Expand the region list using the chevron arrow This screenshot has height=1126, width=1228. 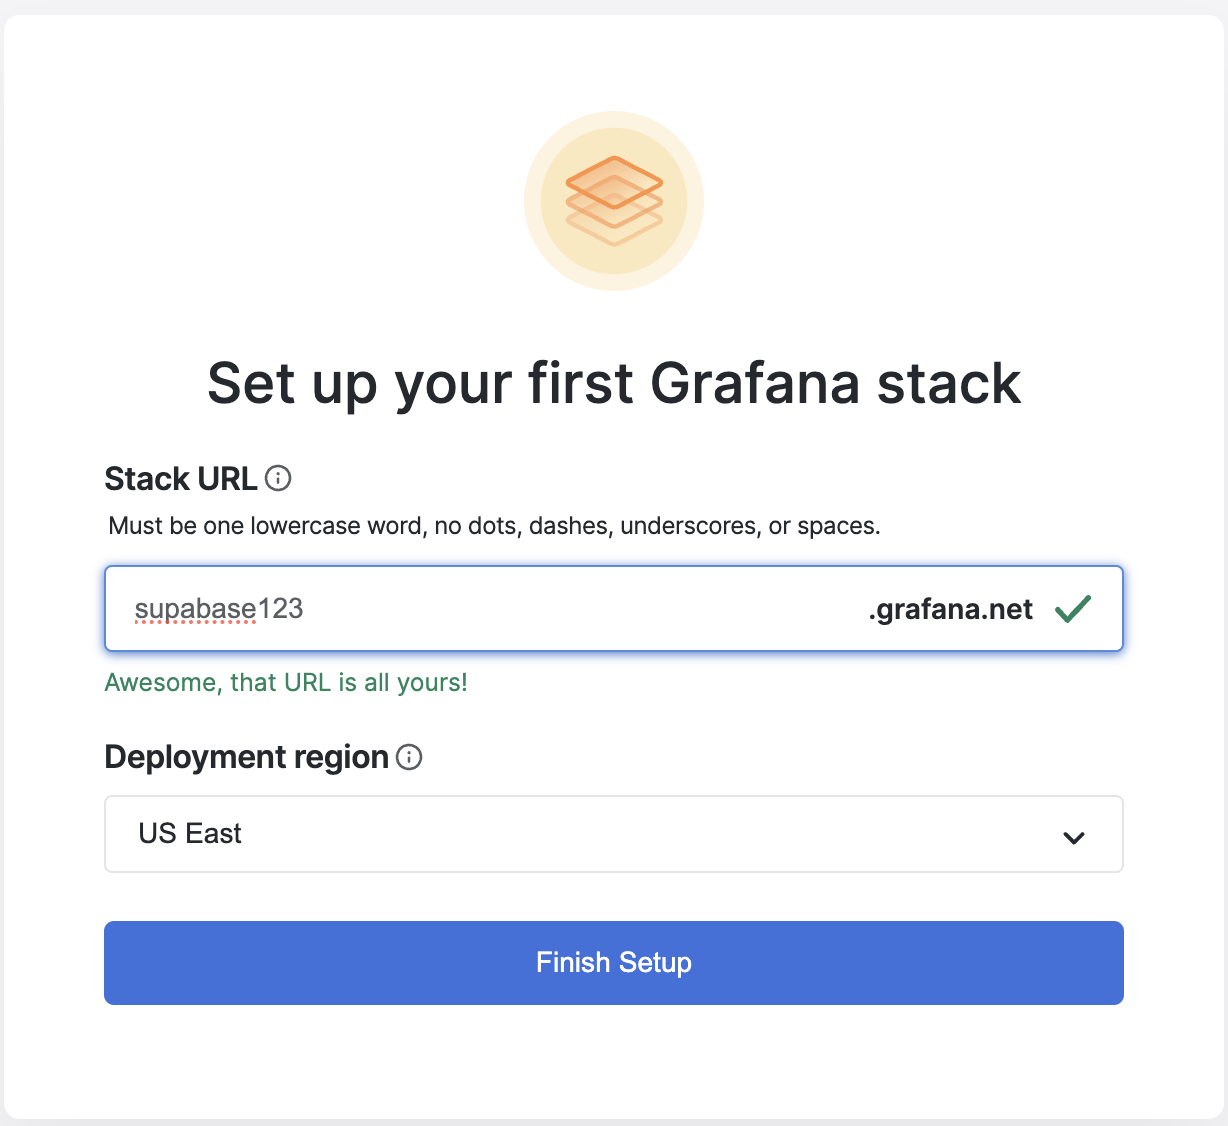1074,837
